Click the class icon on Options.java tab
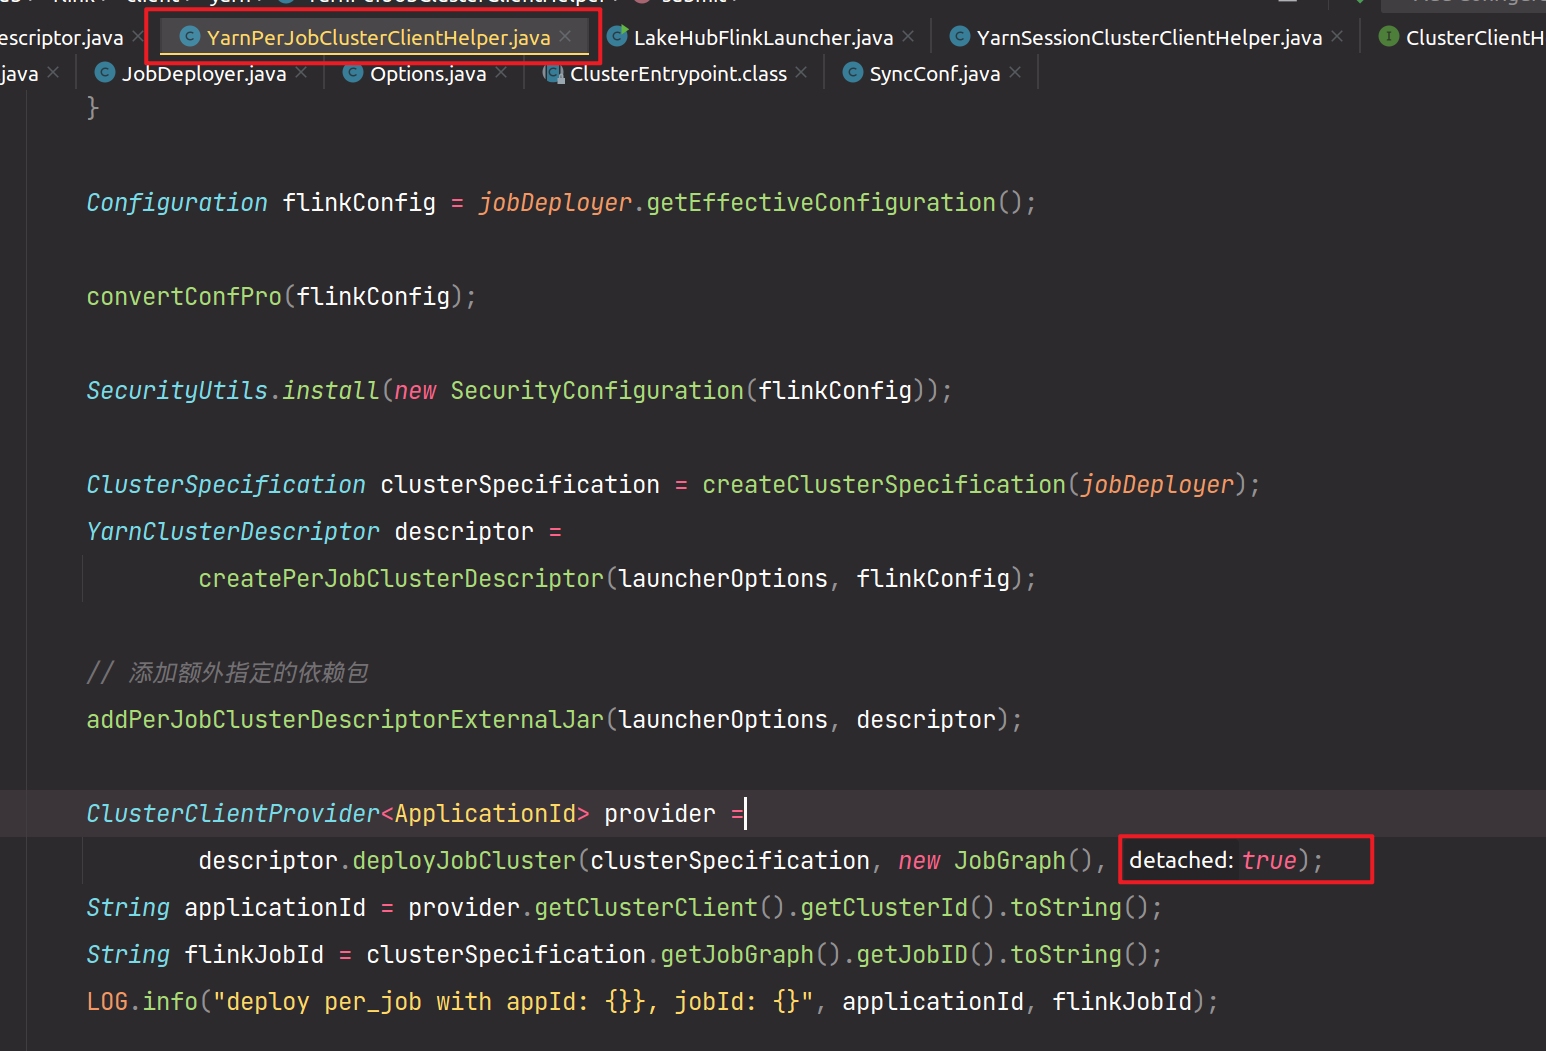1546x1051 pixels. pos(352,73)
